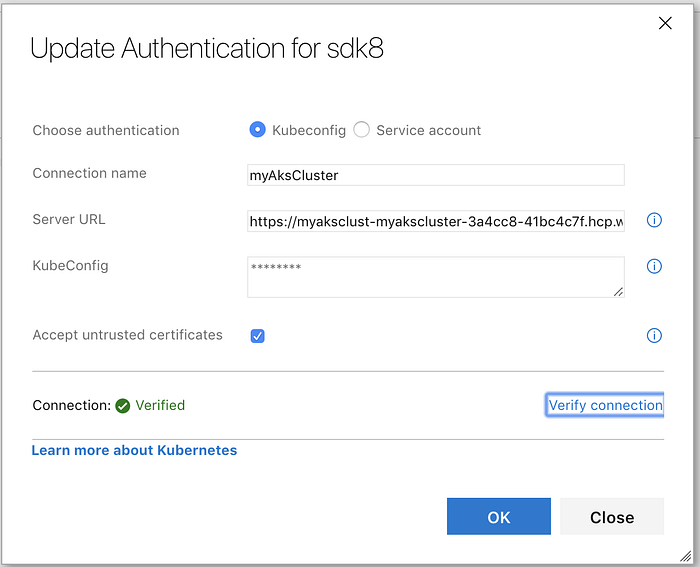Show info for Accept untrusted certificates

654,335
